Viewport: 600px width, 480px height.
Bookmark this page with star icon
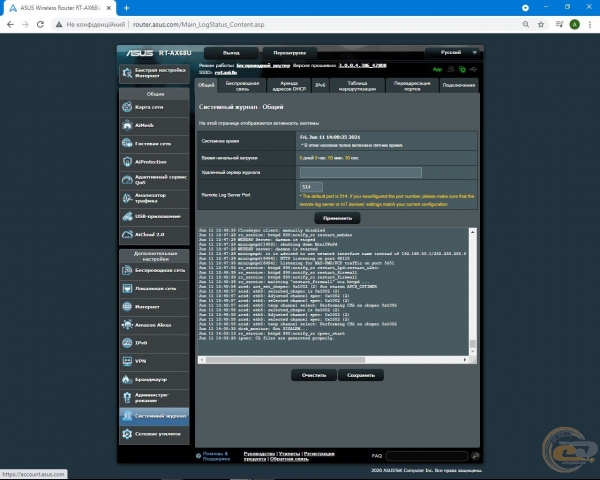pos(541,24)
